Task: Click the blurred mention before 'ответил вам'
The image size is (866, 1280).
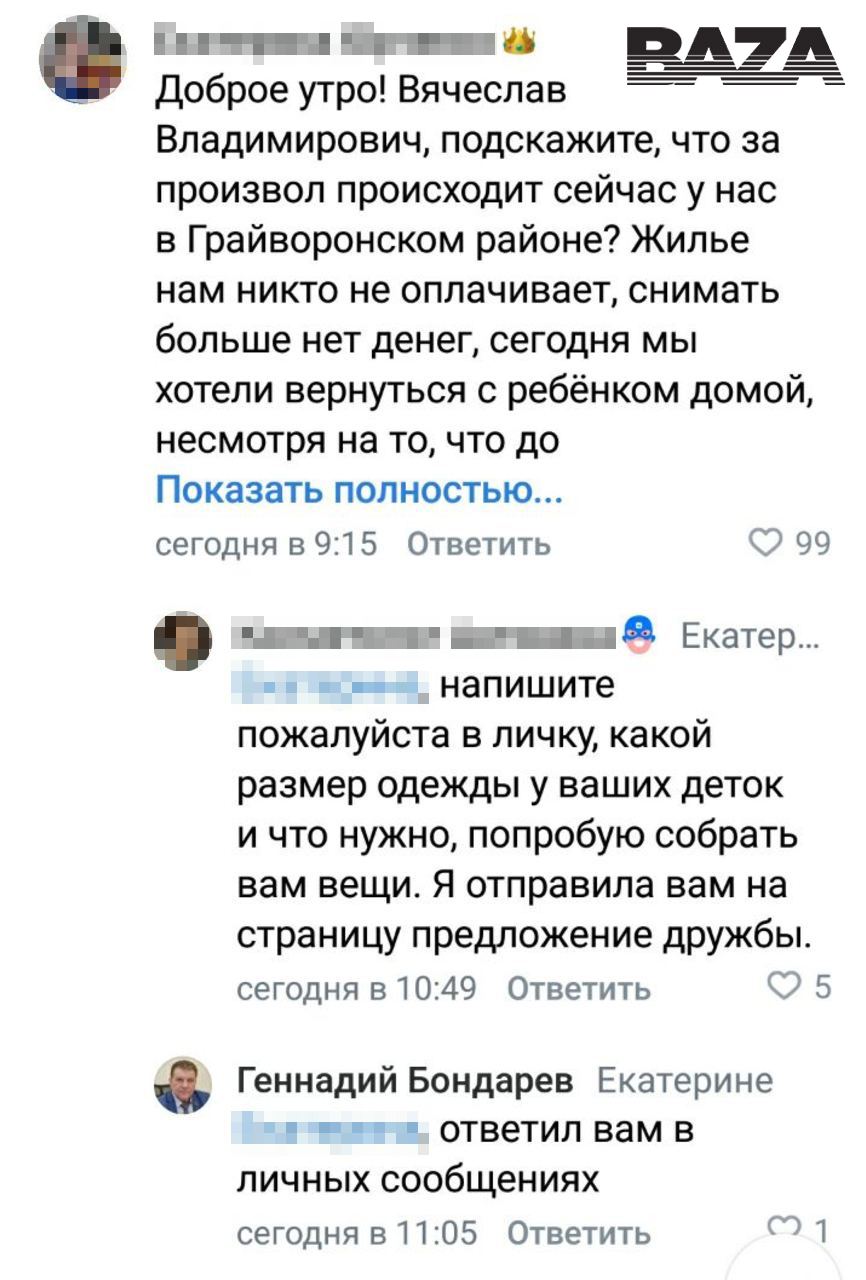Action: (329, 1131)
